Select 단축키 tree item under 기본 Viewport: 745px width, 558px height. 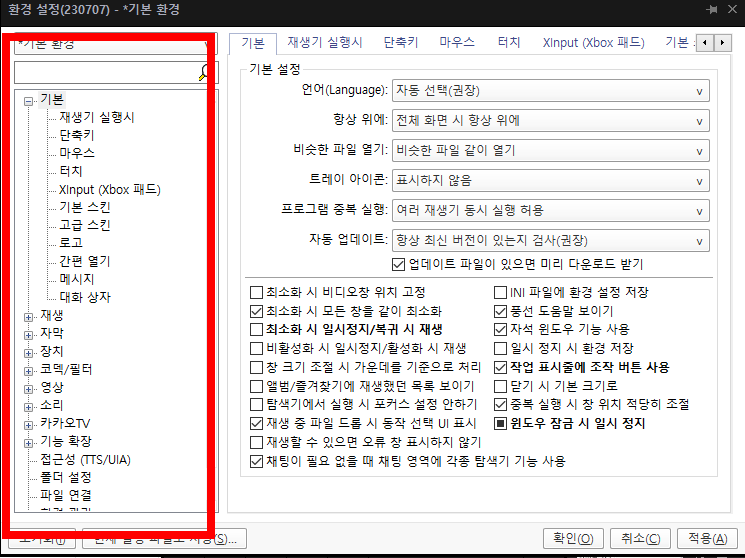click(x=76, y=135)
